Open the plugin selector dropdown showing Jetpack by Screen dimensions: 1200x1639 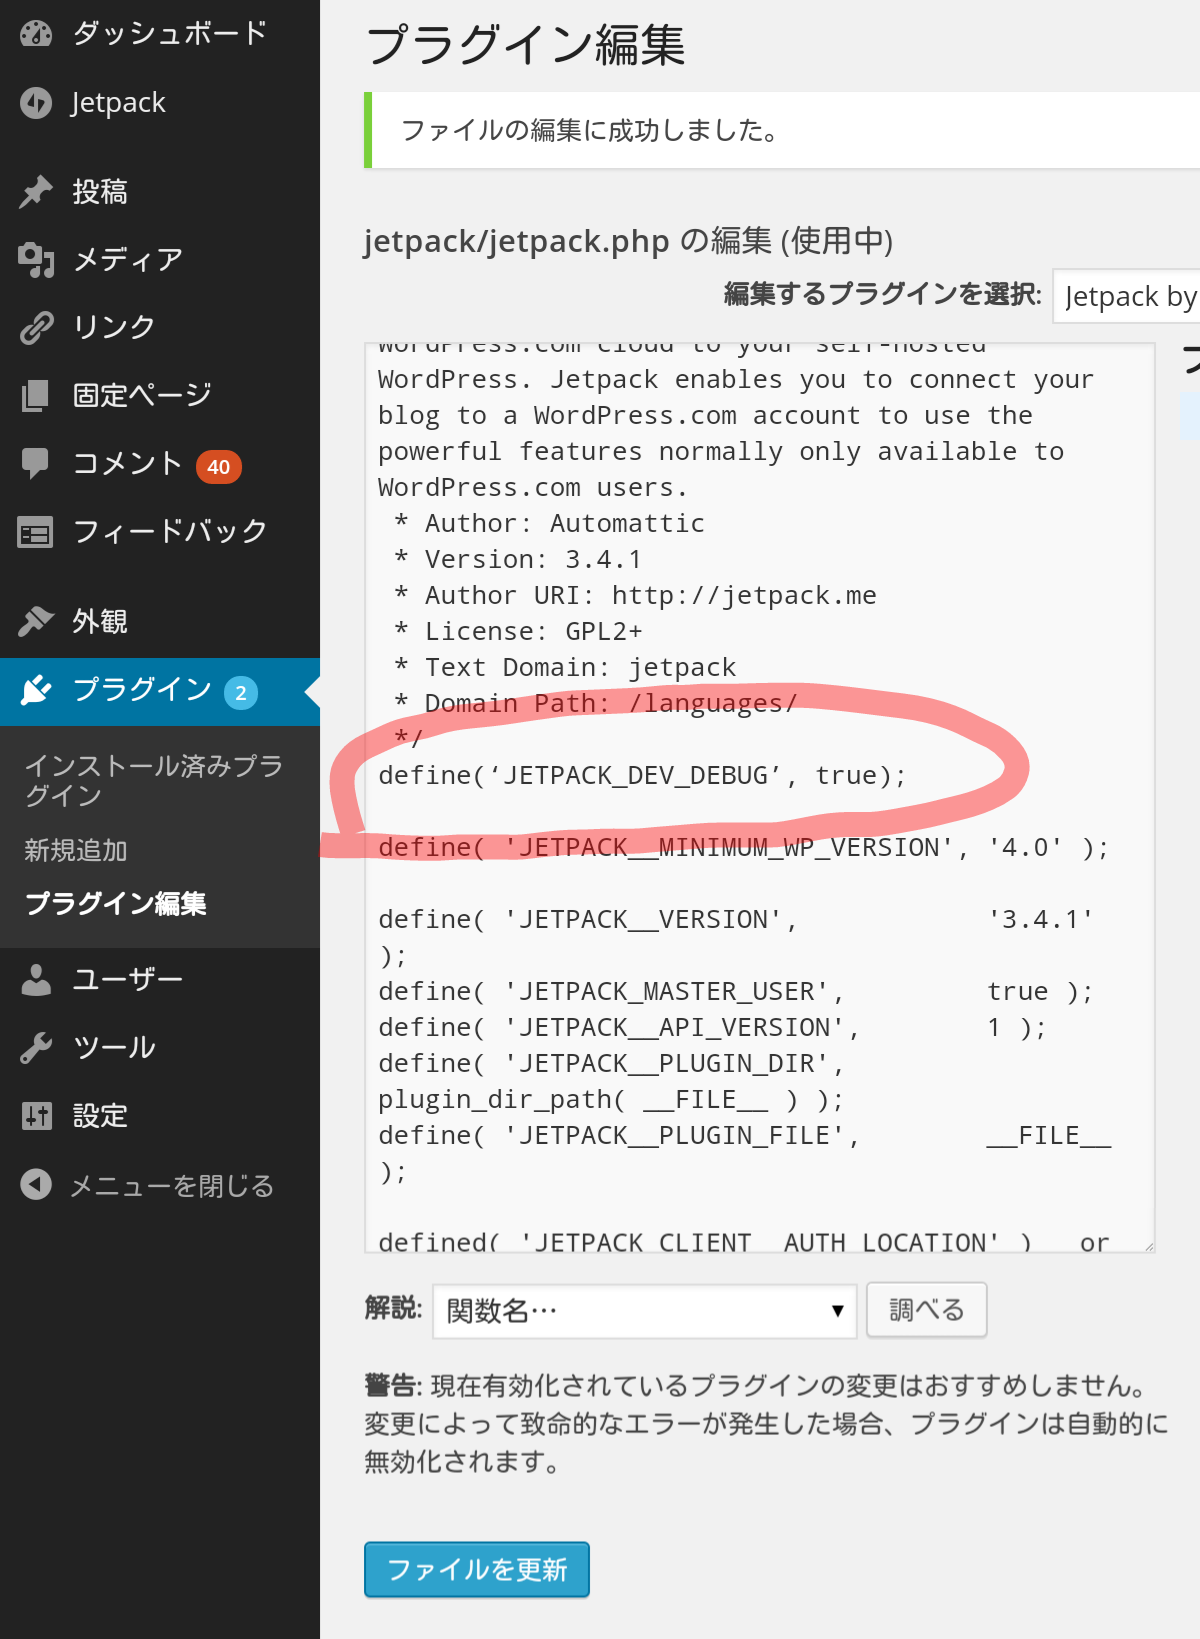(1126, 296)
